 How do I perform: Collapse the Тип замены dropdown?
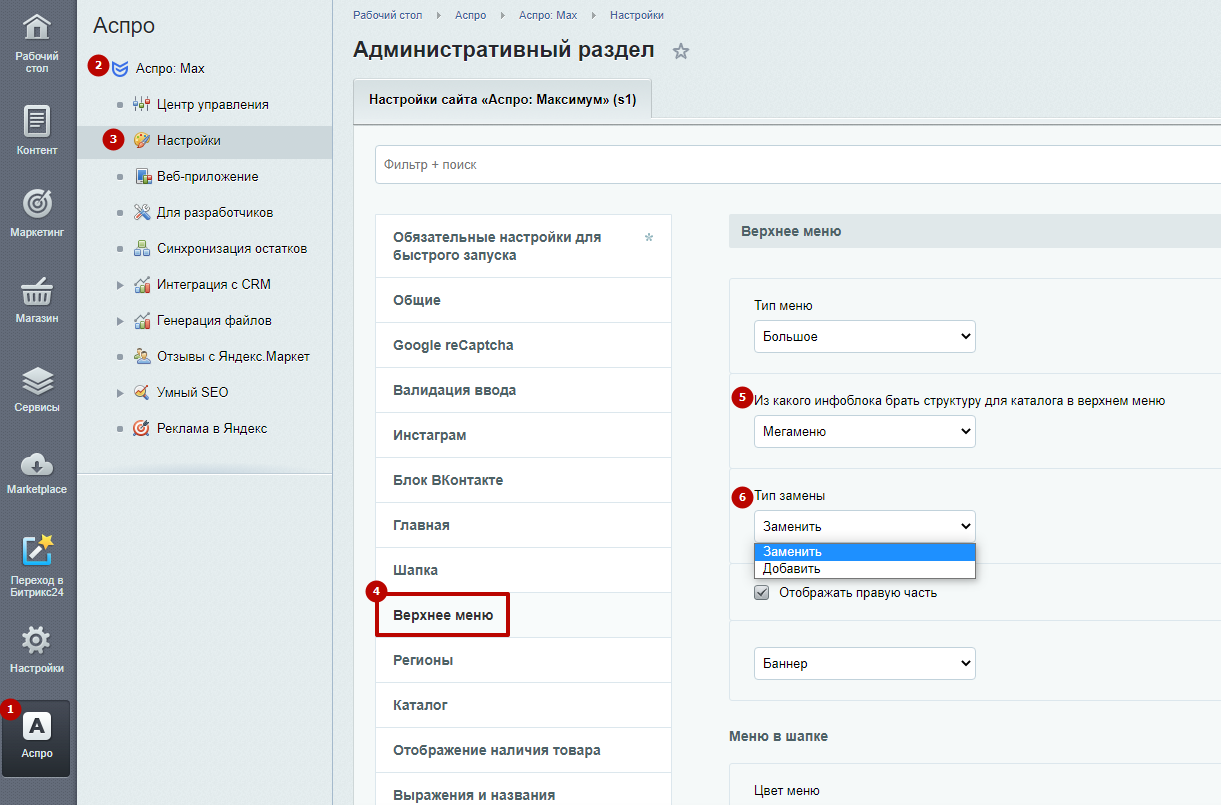(x=865, y=526)
